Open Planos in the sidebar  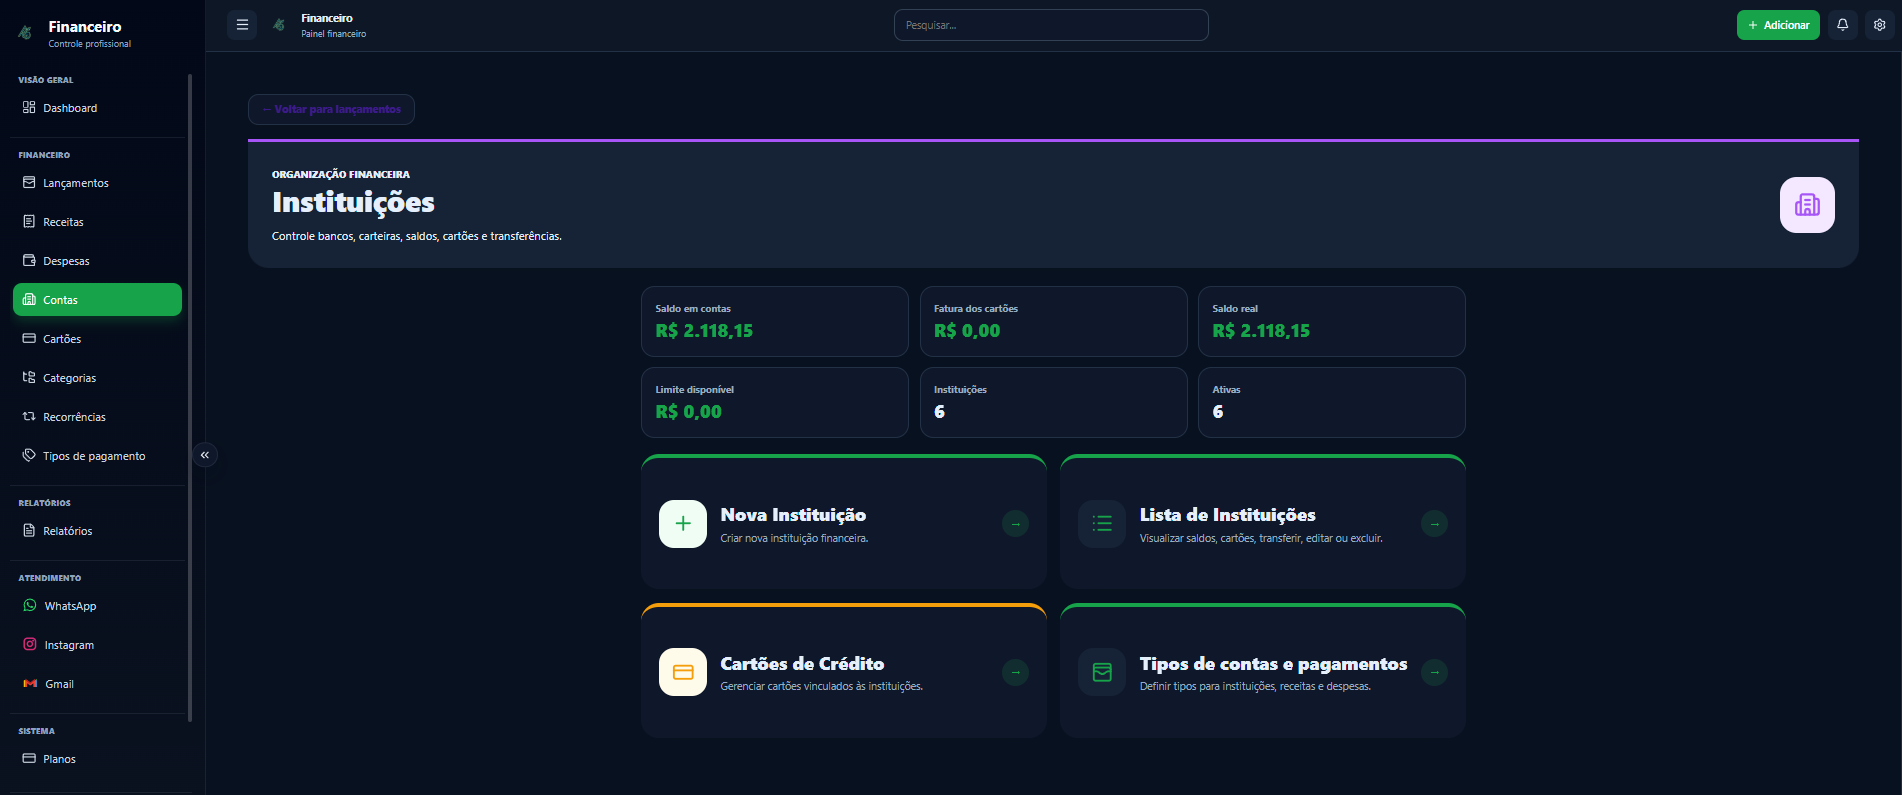coord(97,759)
